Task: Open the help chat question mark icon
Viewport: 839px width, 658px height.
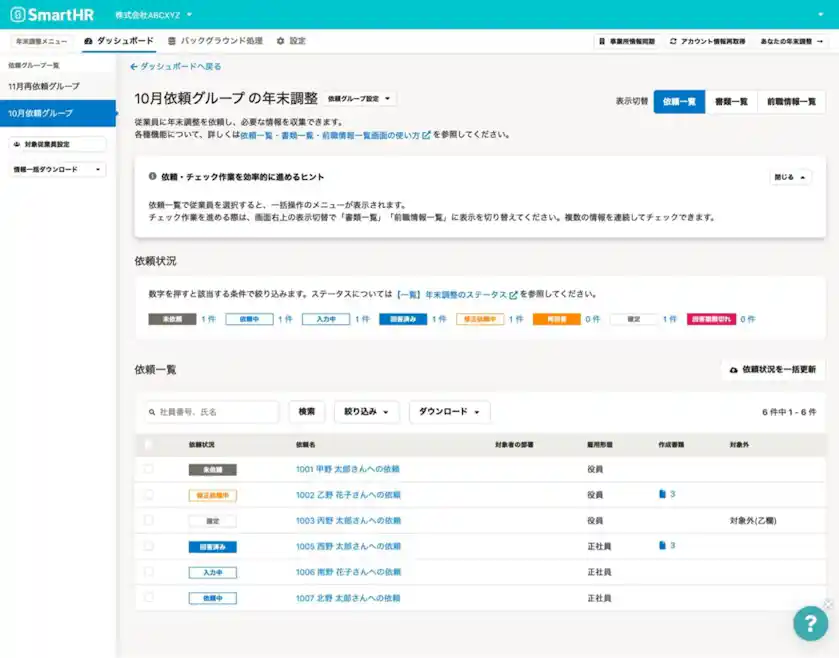Action: pos(810,624)
